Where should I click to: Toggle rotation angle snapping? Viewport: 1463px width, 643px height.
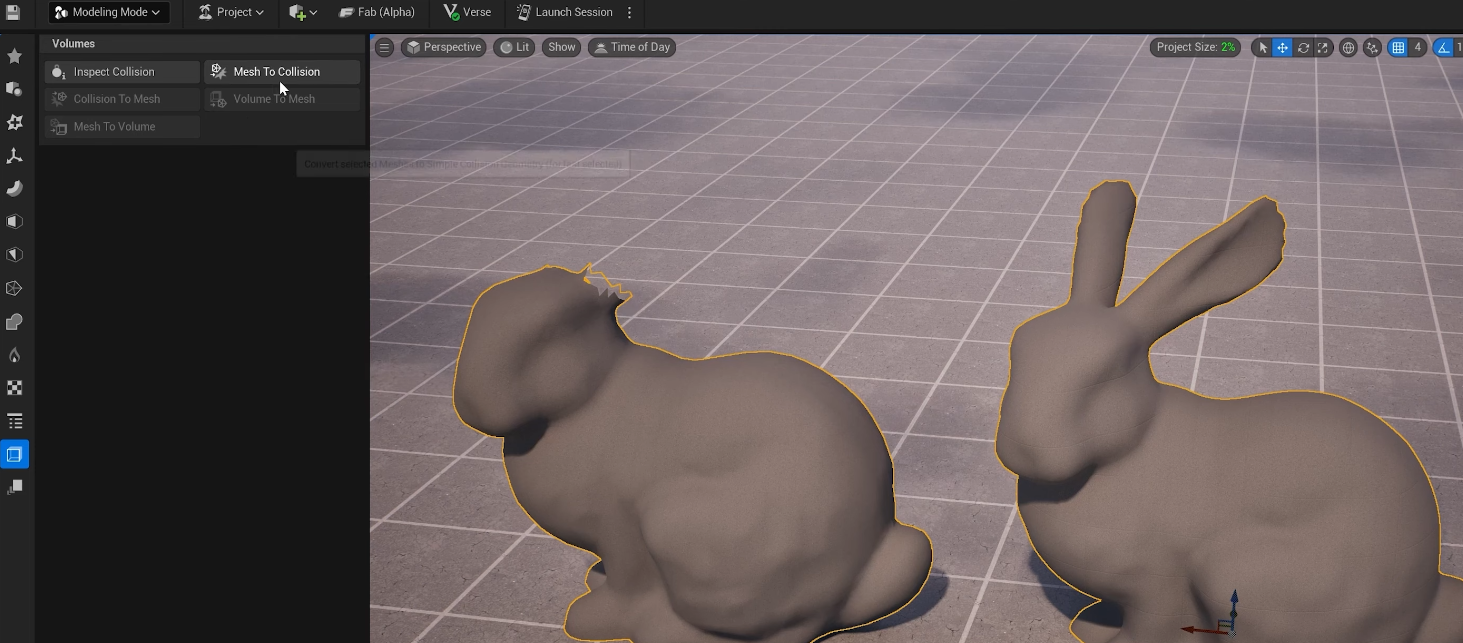tap(1443, 47)
